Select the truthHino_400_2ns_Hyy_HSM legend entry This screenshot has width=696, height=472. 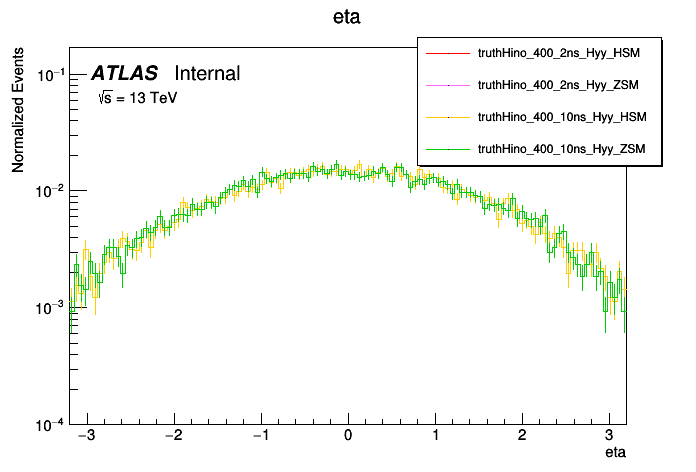562,53
